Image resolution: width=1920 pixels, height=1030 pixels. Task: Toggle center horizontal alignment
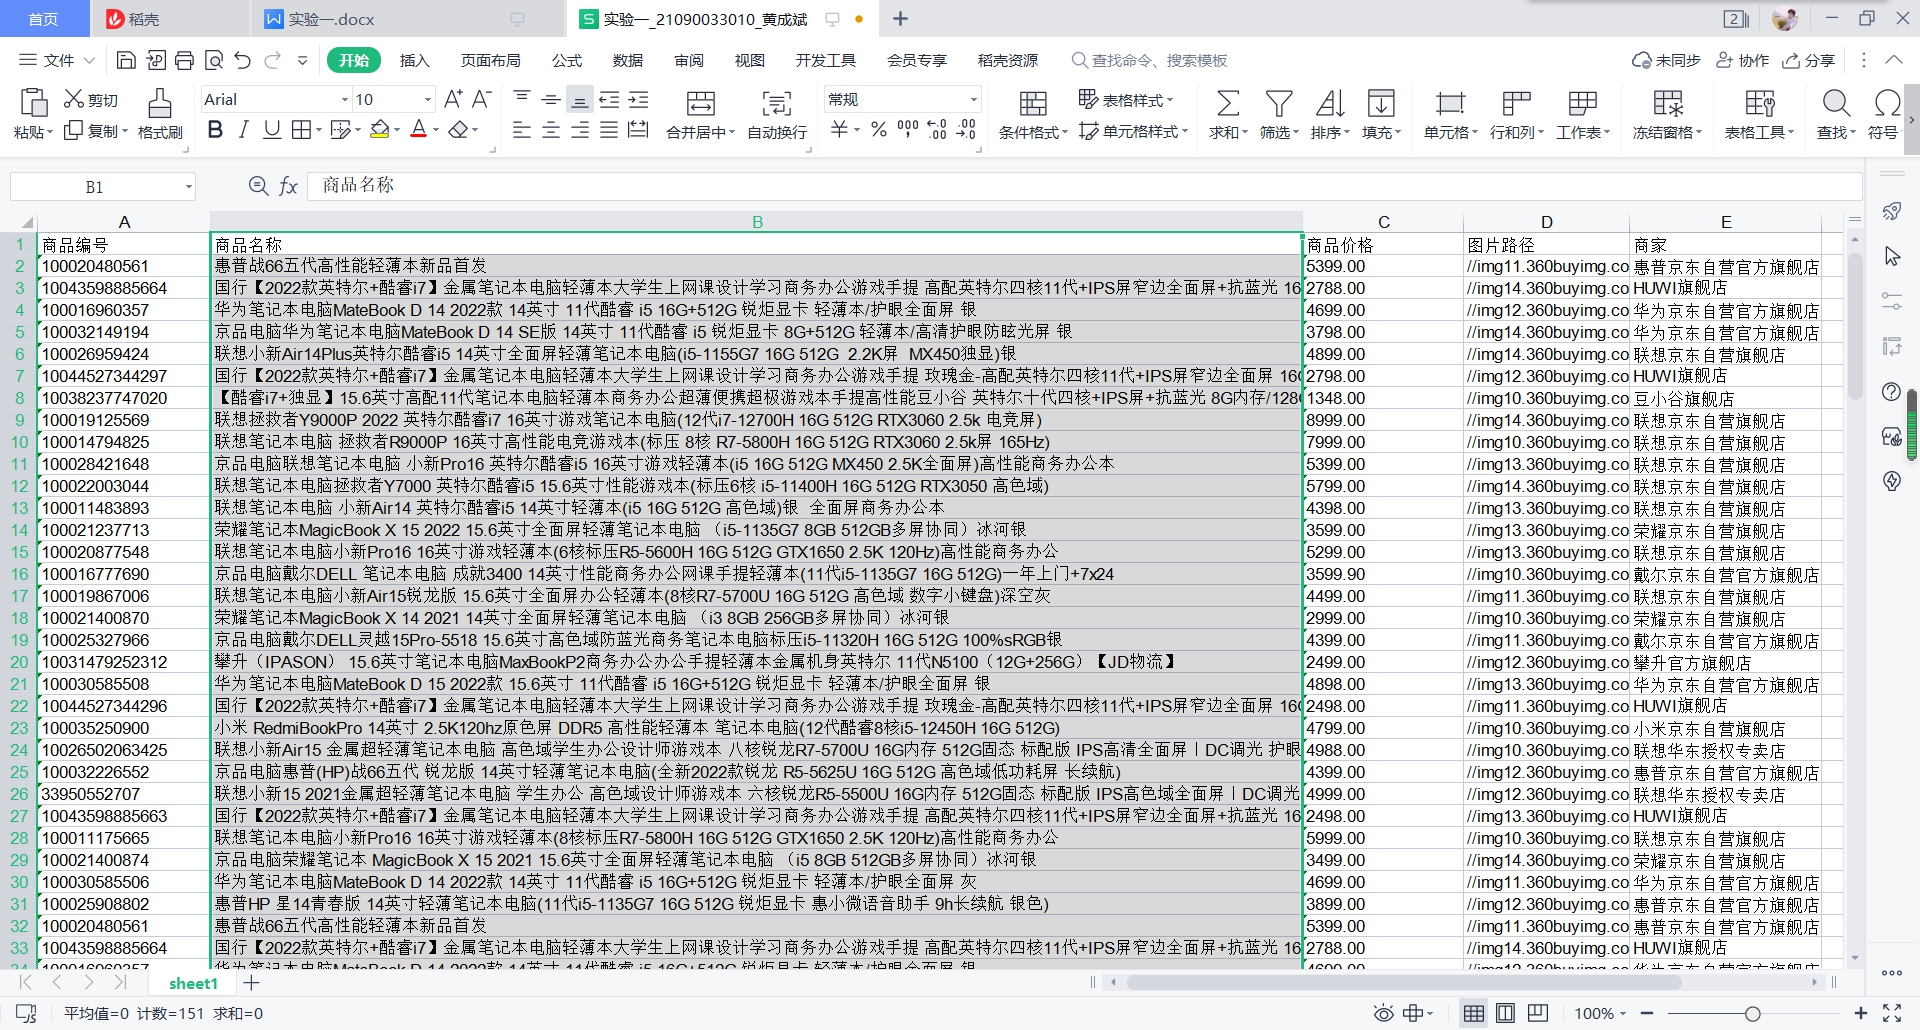click(550, 130)
